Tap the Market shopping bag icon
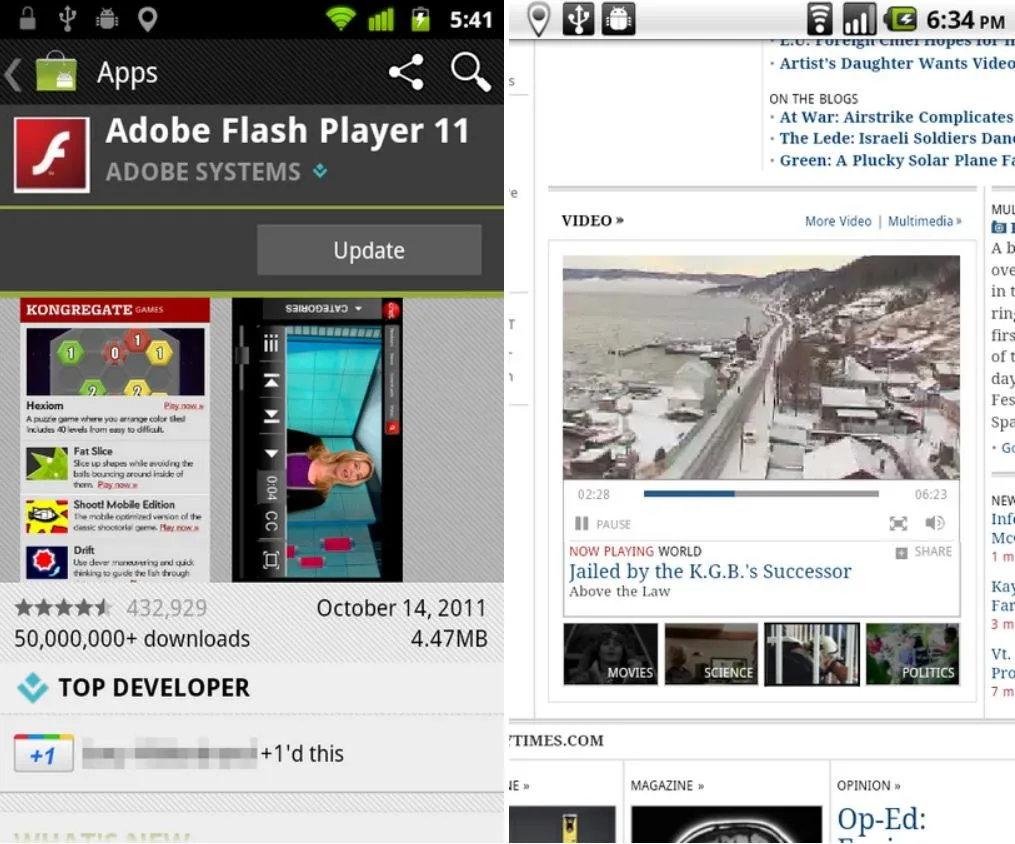The image size is (1015, 844). (x=56, y=73)
